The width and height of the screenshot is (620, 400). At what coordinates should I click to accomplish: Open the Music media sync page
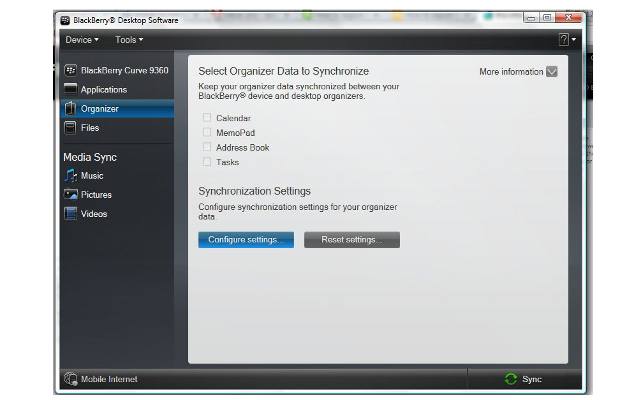click(117, 175)
